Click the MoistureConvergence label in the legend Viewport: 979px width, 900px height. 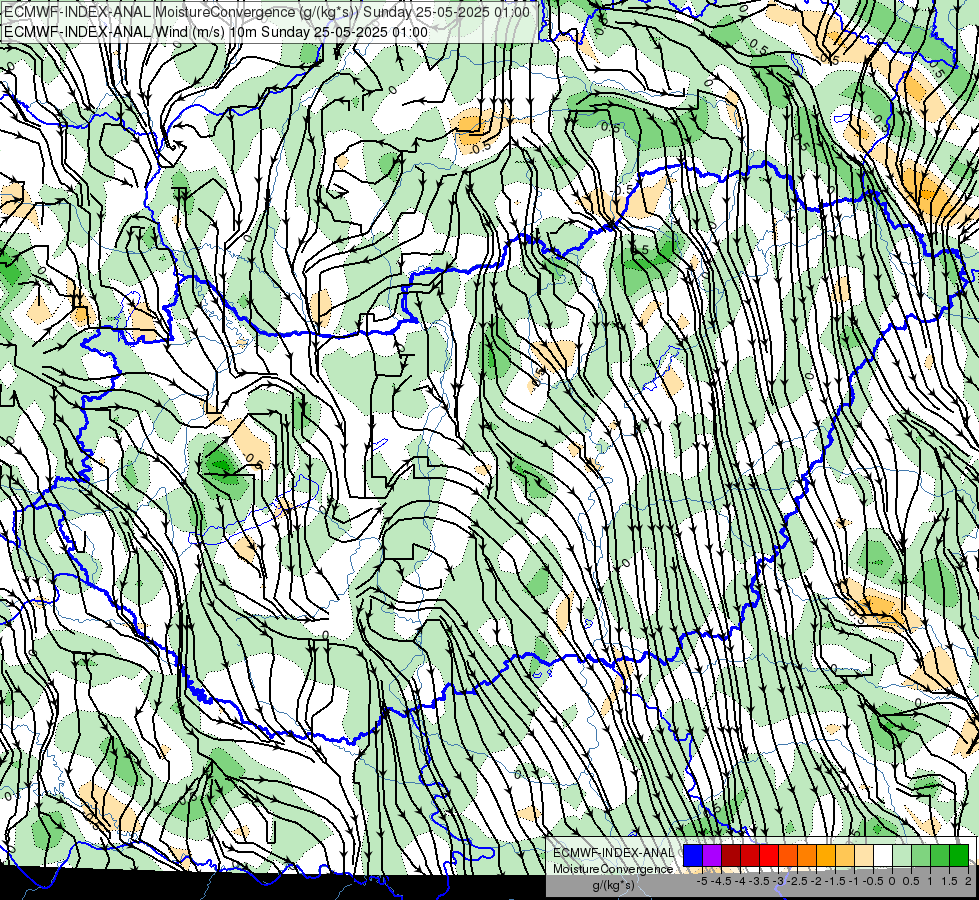coord(612,869)
